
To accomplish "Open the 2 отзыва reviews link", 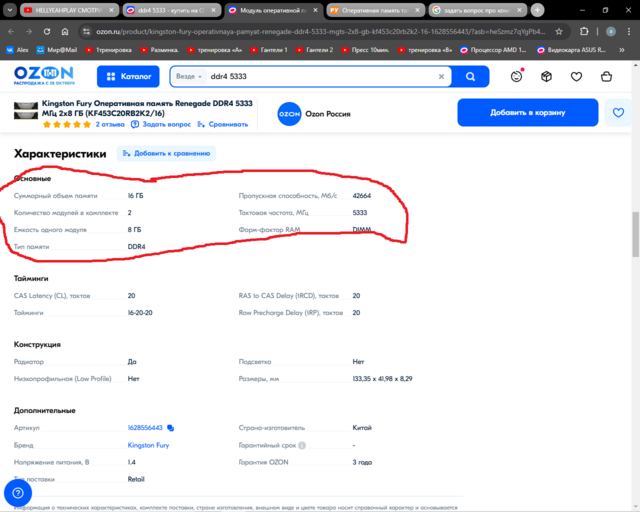I will [110, 124].
